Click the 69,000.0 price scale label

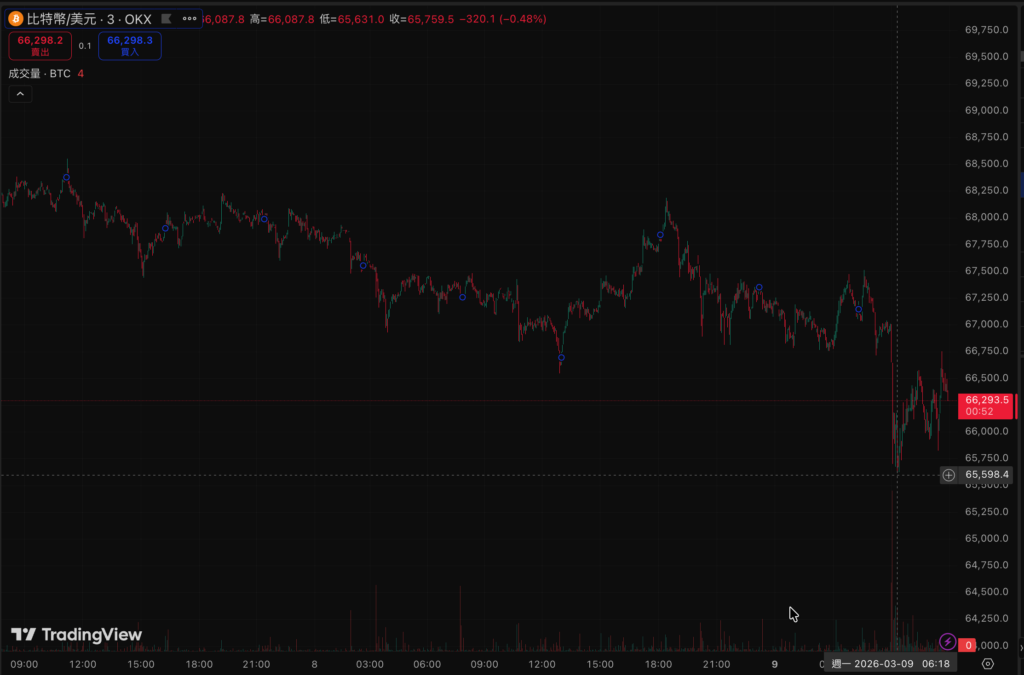(x=986, y=110)
